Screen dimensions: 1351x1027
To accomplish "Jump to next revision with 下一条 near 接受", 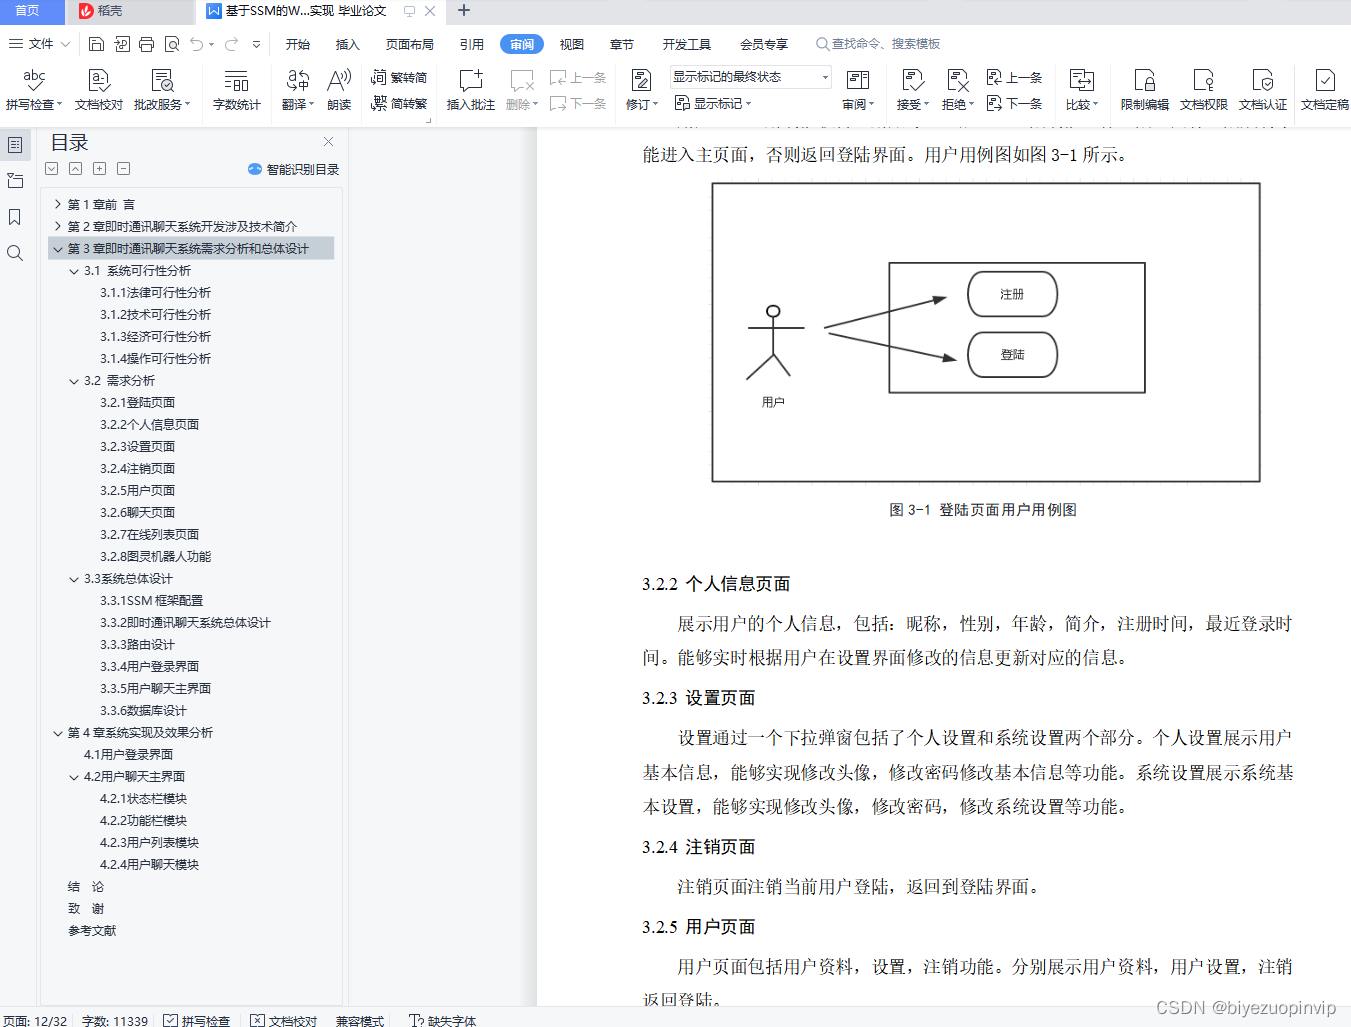I will click(1015, 103).
